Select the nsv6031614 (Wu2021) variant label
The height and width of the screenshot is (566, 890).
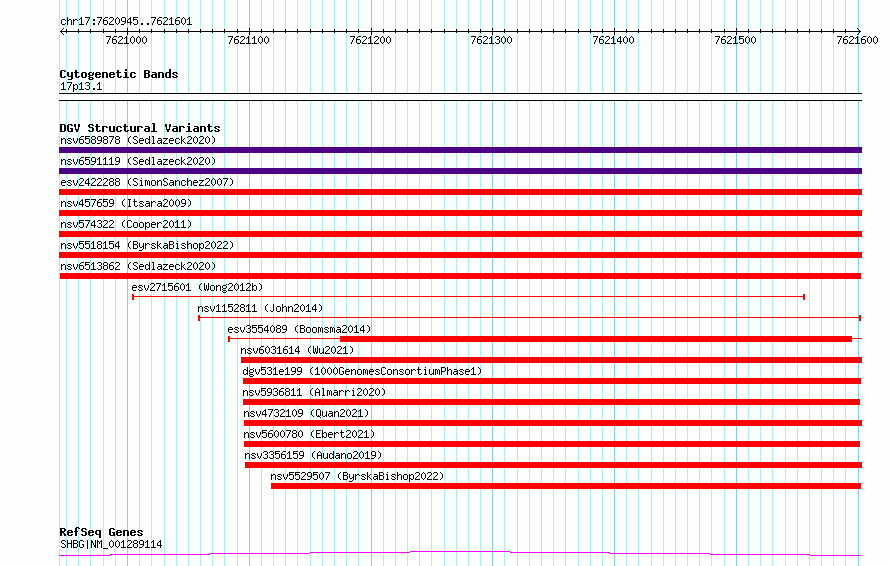[297, 350]
